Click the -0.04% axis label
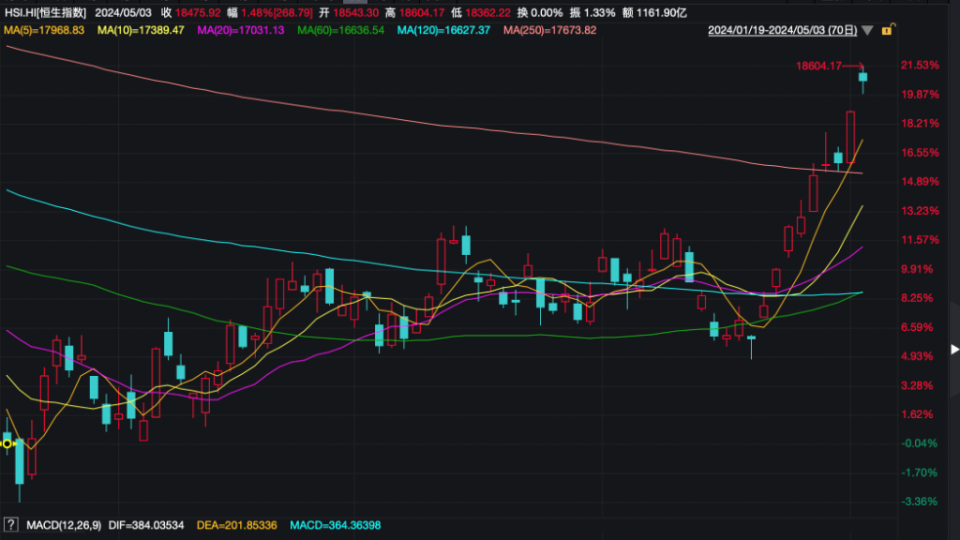This screenshot has width=960, height=540. [x=920, y=443]
